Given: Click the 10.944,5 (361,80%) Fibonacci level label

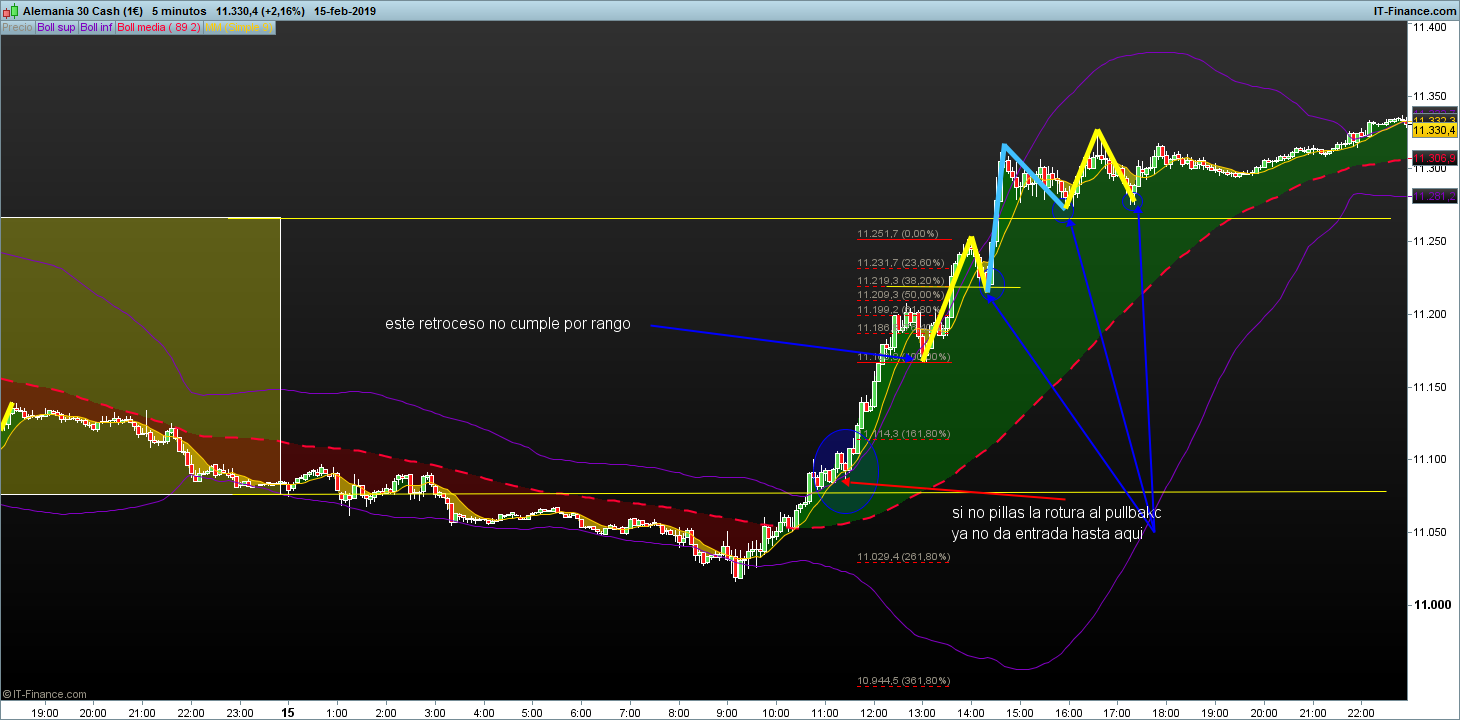Looking at the screenshot, I should [904, 681].
